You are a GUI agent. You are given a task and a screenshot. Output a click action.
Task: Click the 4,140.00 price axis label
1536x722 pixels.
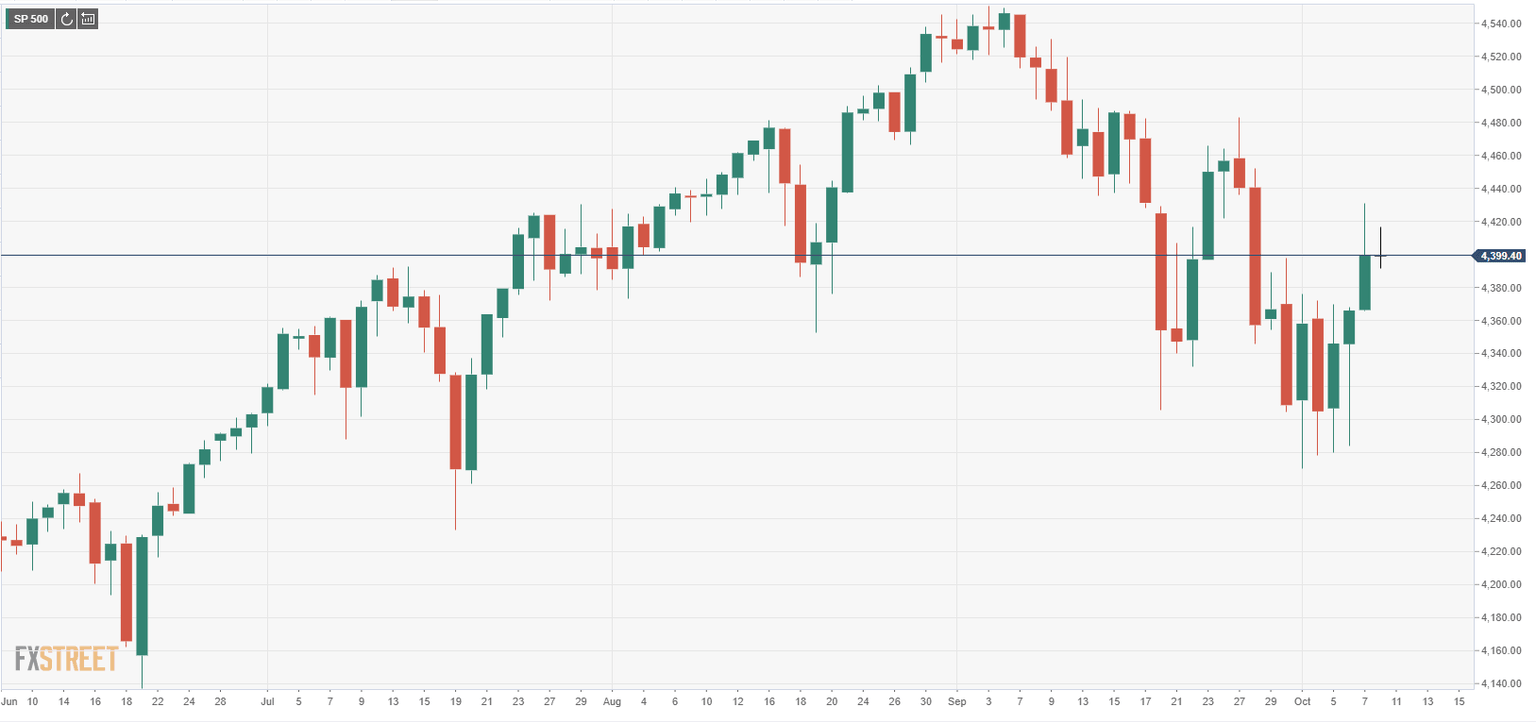pos(1501,684)
